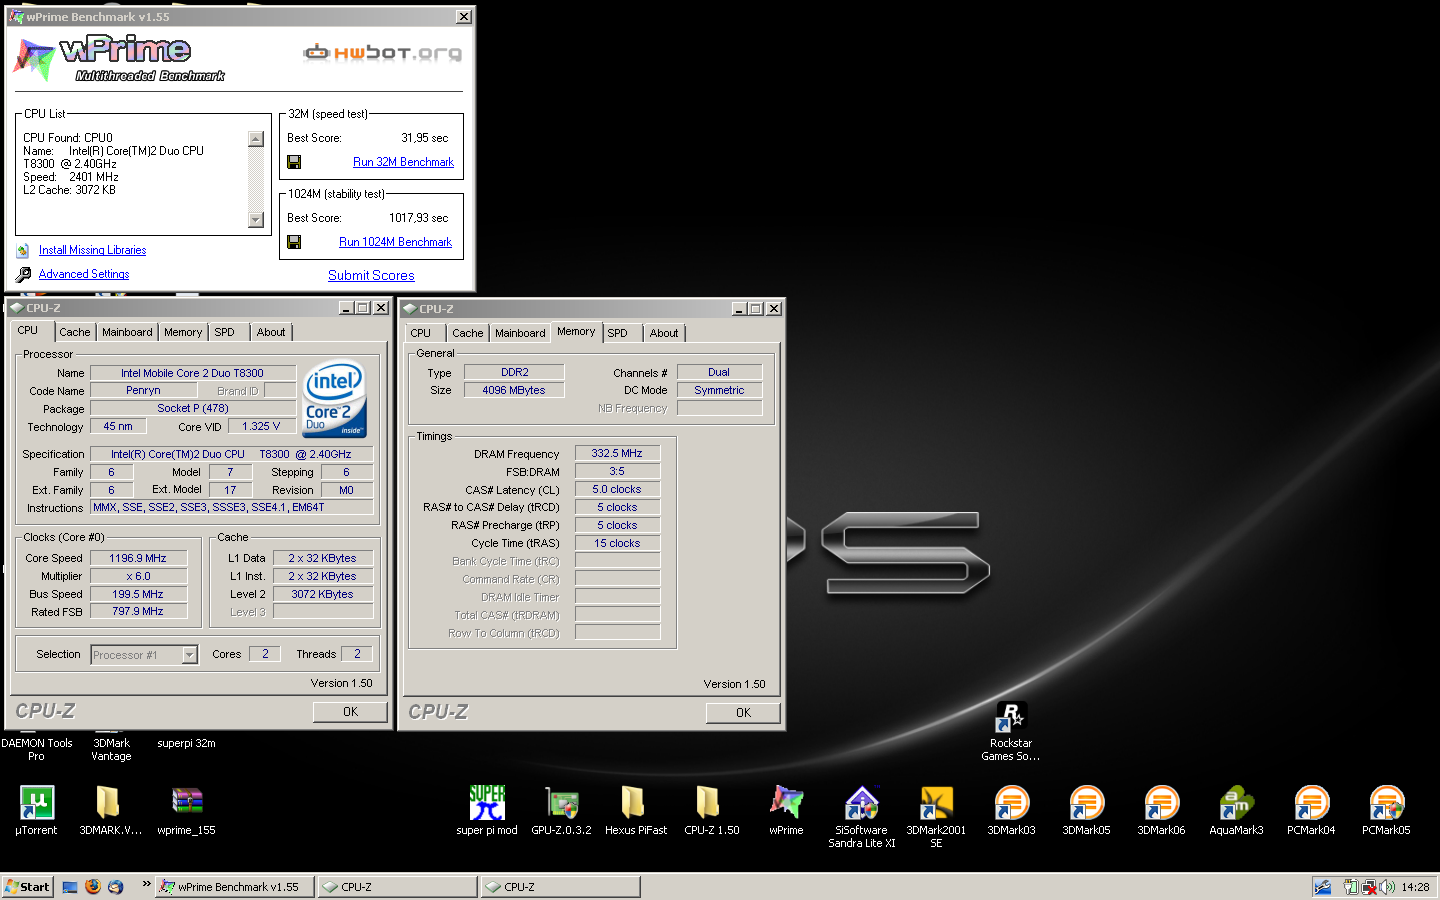Image resolution: width=1440 pixels, height=900 pixels.
Task: Click the volume icon in system tray
Action: (1388, 886)
